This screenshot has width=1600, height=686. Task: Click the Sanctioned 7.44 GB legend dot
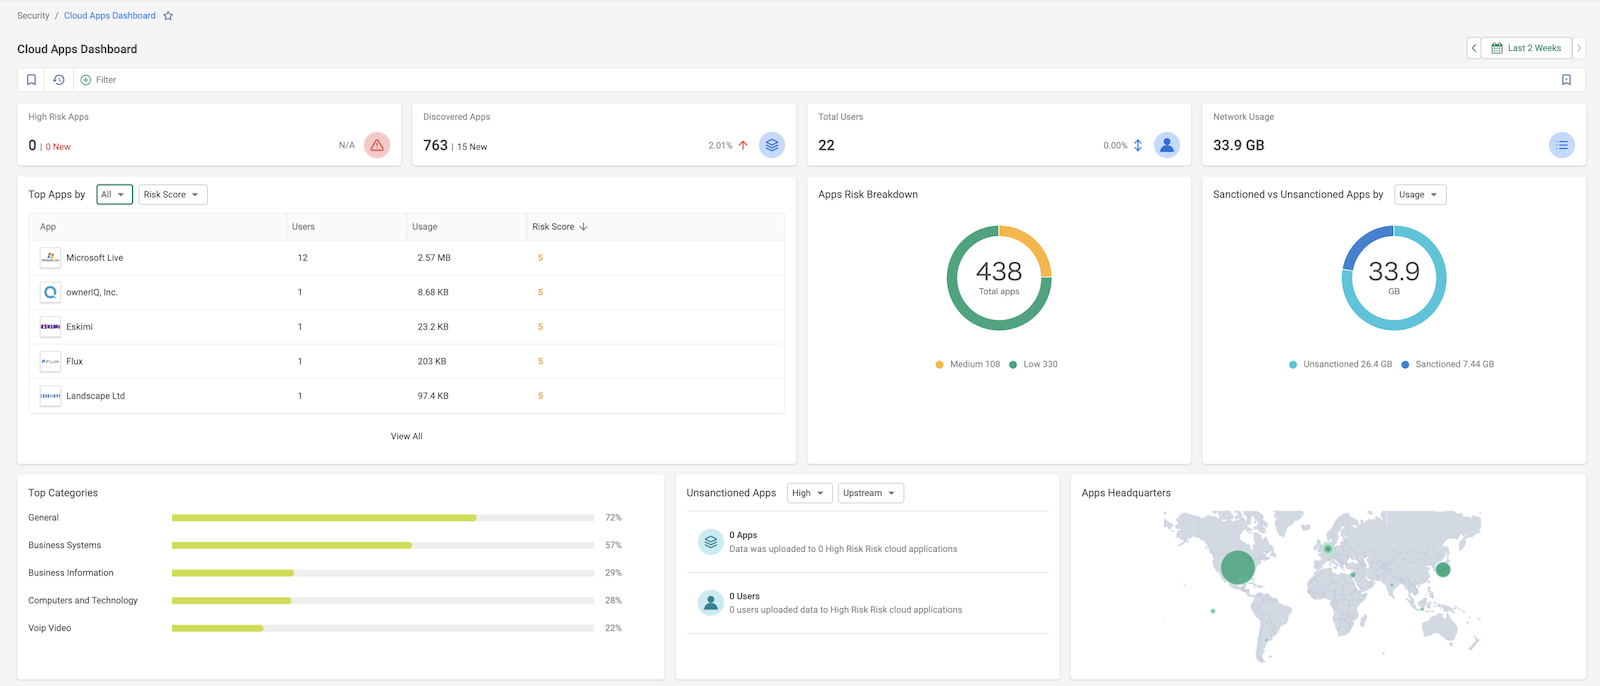coord(1405,365)
